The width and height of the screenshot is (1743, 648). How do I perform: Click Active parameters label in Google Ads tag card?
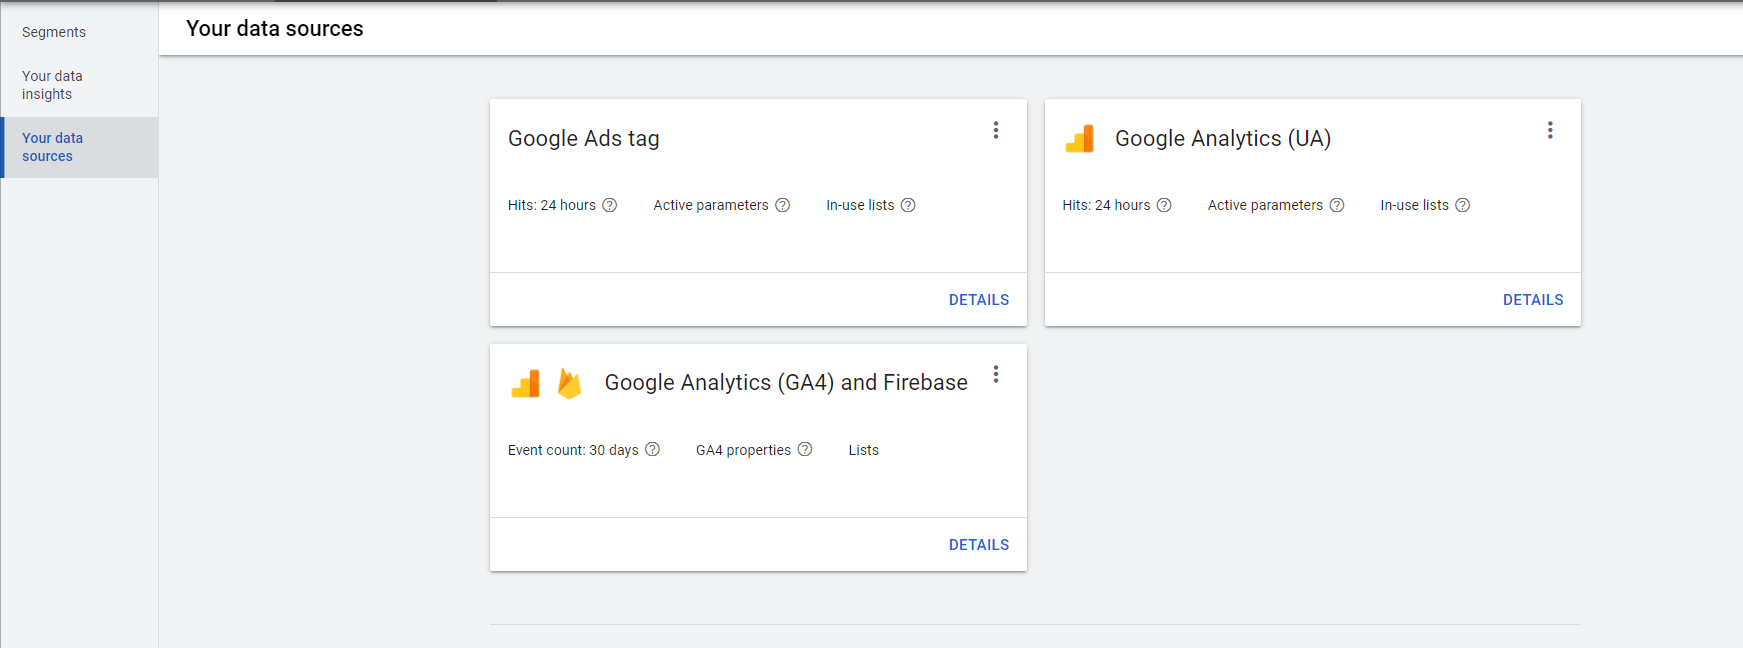(x=711, y=205)
